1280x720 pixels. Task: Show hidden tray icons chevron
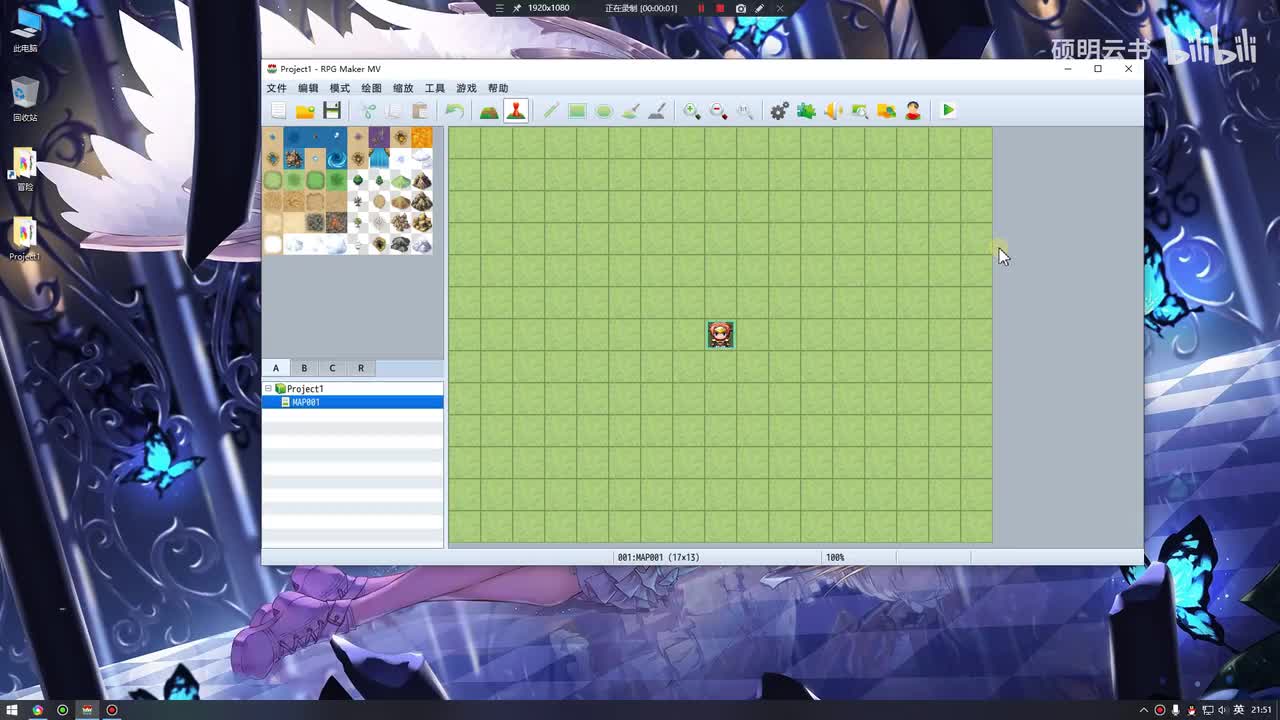point(1143,710)
